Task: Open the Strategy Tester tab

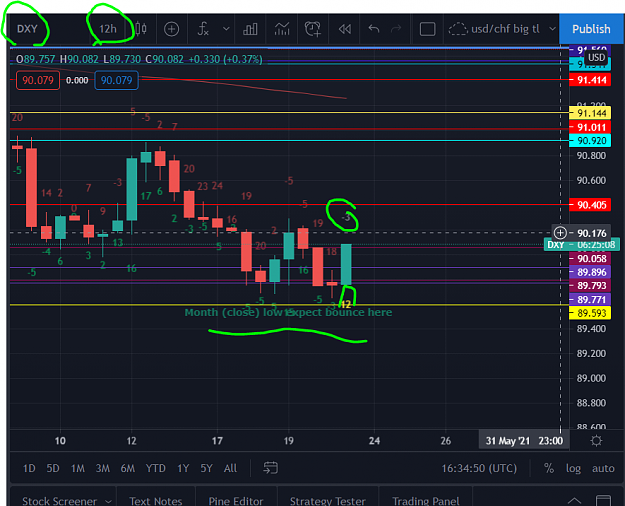Action: (x=328, y=501)
